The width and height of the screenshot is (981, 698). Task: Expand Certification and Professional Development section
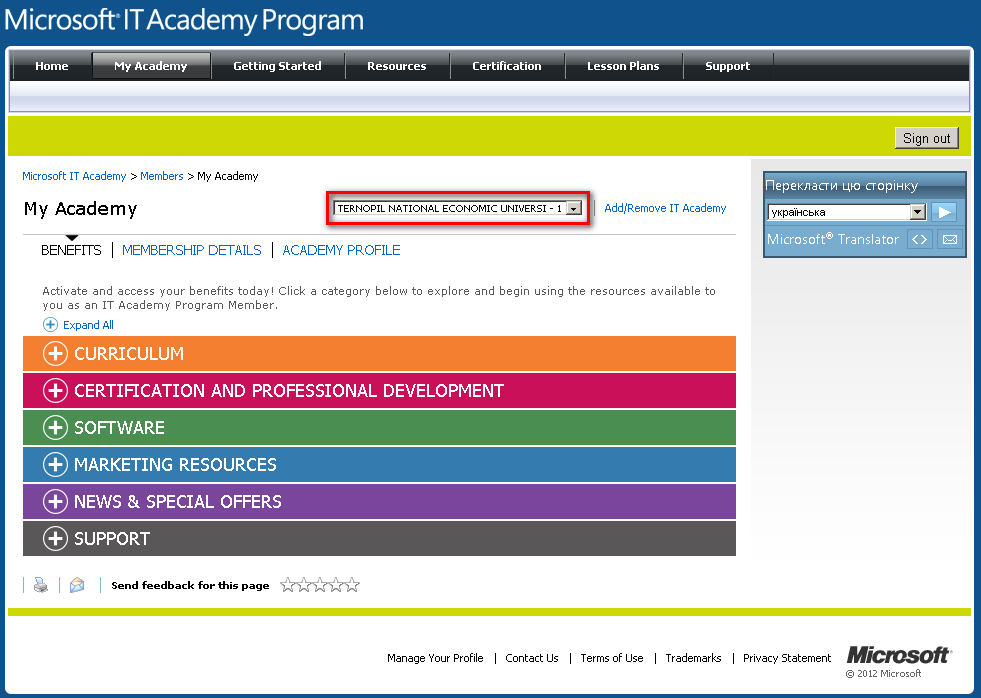[379, 390]
